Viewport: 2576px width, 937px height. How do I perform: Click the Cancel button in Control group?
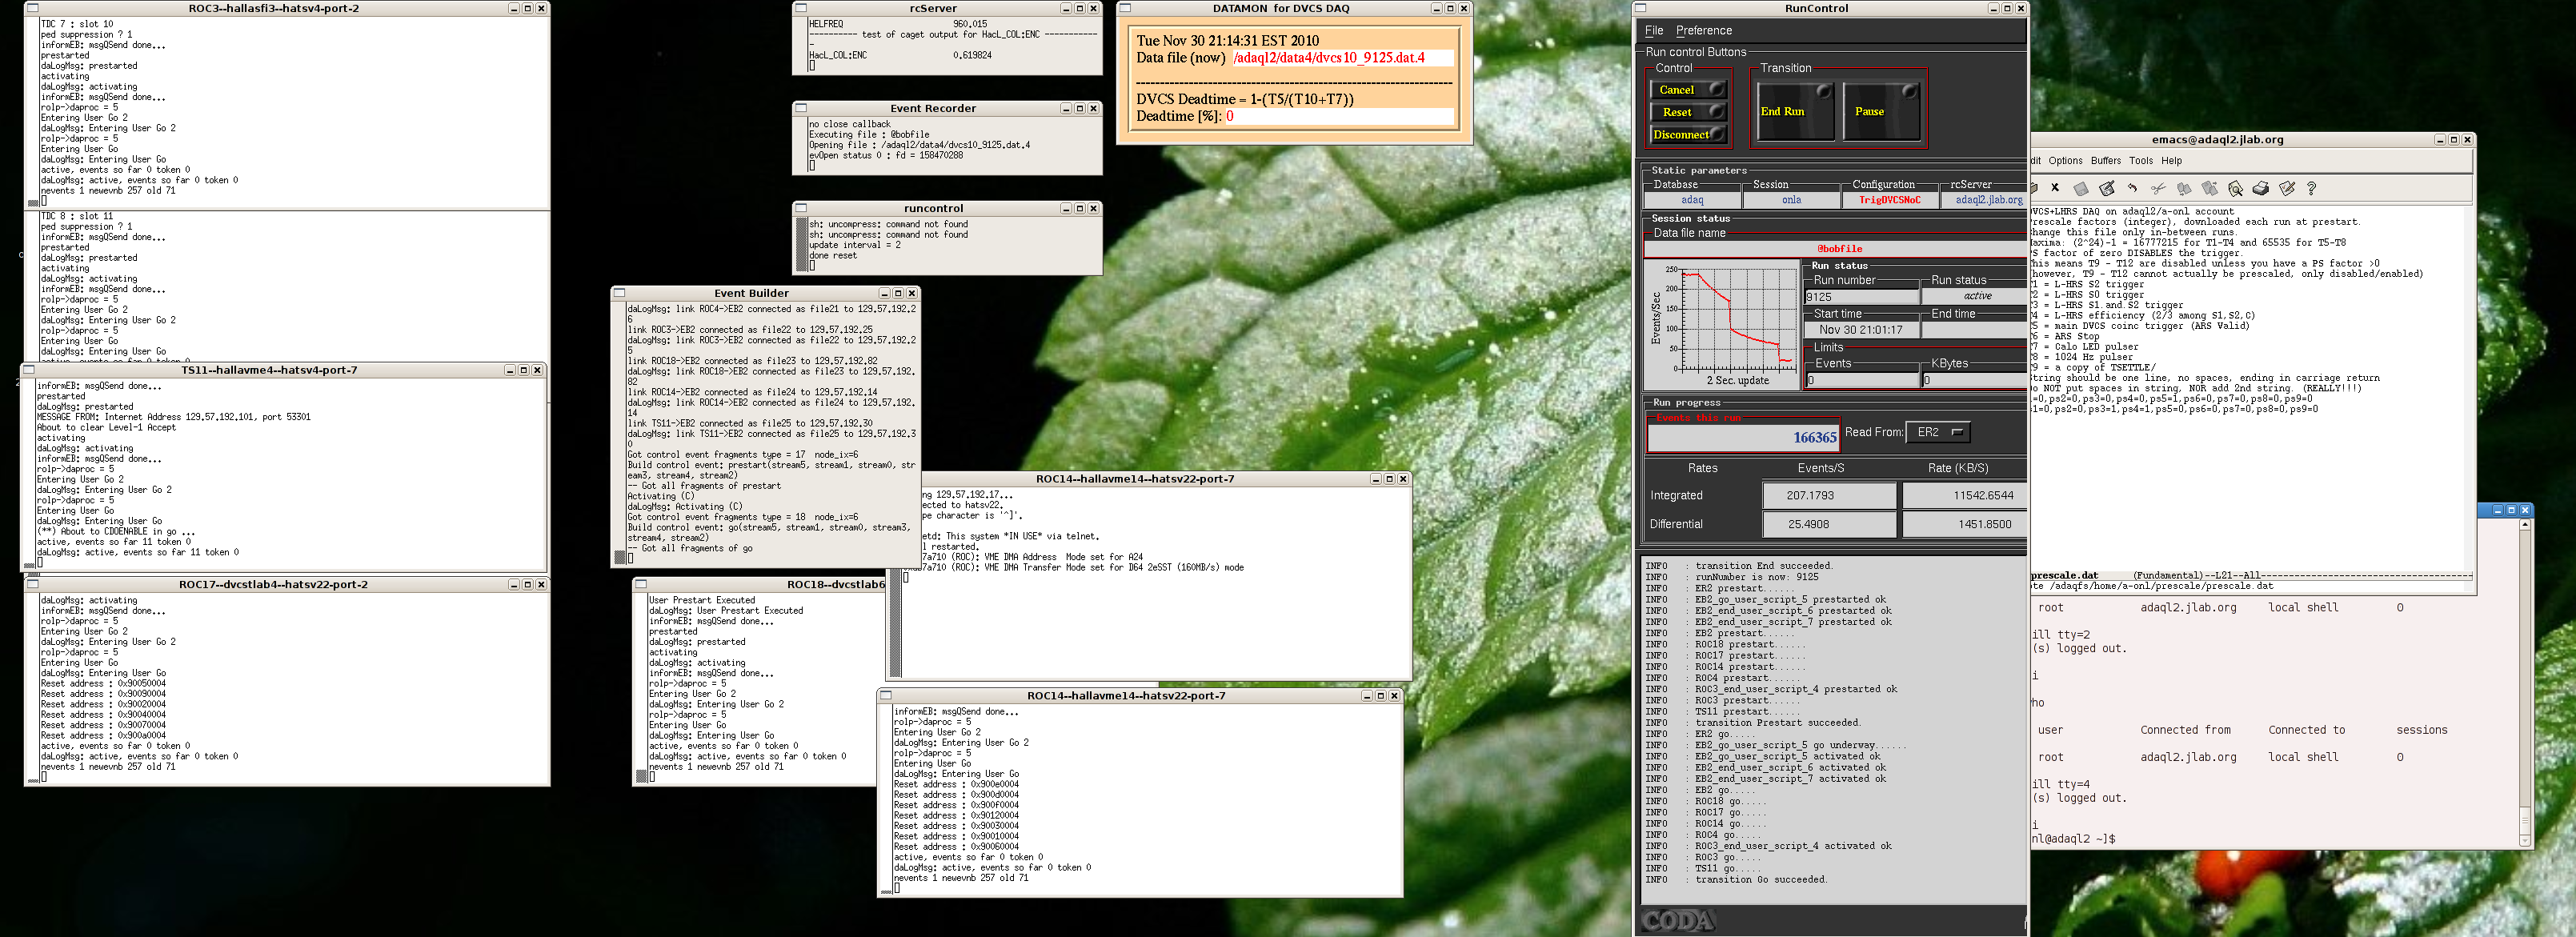[1688, 90]
